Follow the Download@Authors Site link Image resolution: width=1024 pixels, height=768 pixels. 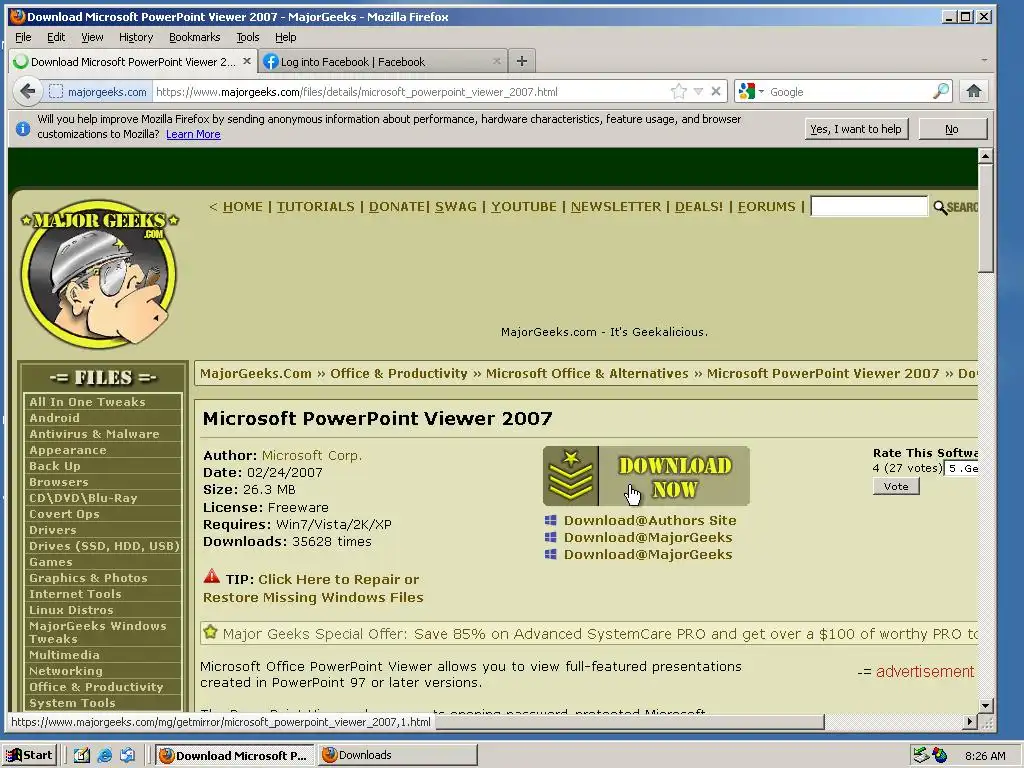[x=650, y=520]
